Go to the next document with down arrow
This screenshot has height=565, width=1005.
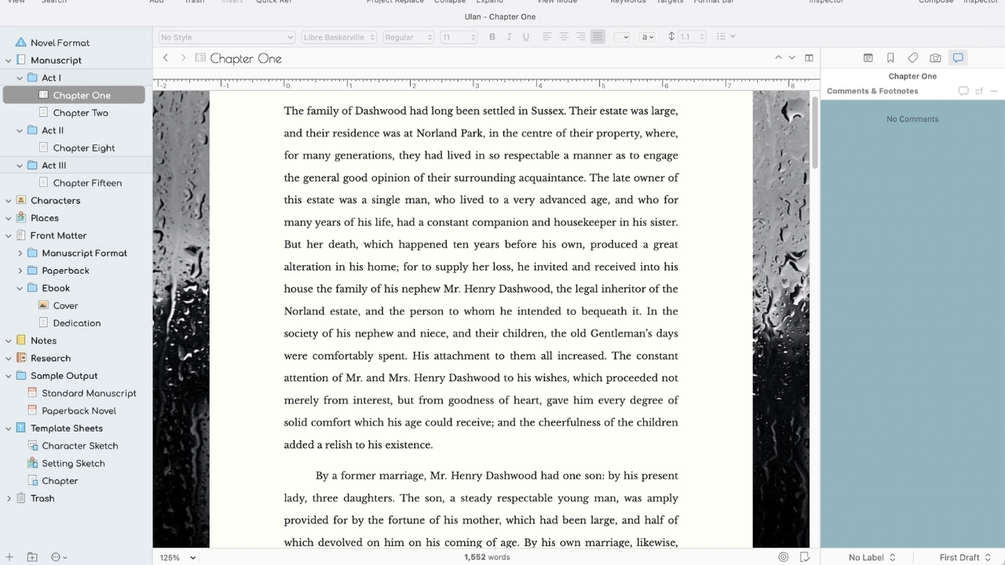792,58
